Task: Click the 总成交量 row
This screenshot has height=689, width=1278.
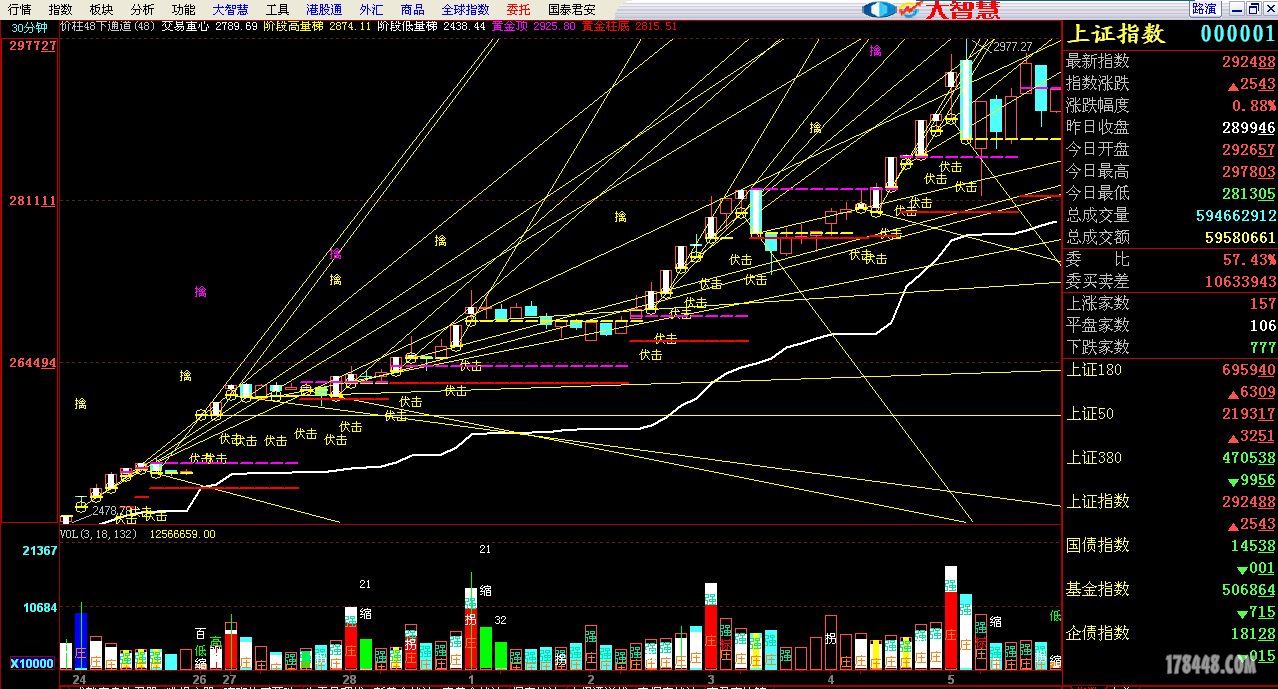Action: point(1171,215)
